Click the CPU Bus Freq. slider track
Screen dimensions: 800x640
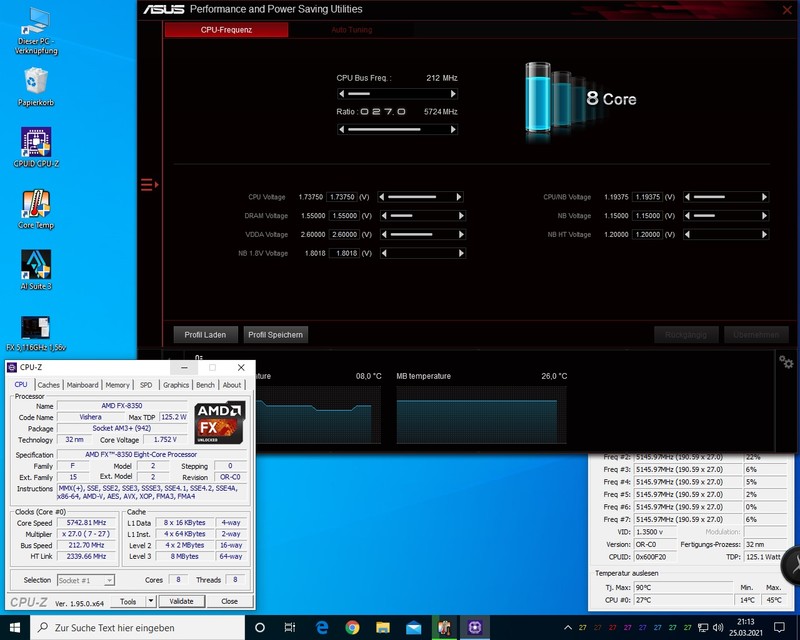pyautogui.click(x=397, y=94)
